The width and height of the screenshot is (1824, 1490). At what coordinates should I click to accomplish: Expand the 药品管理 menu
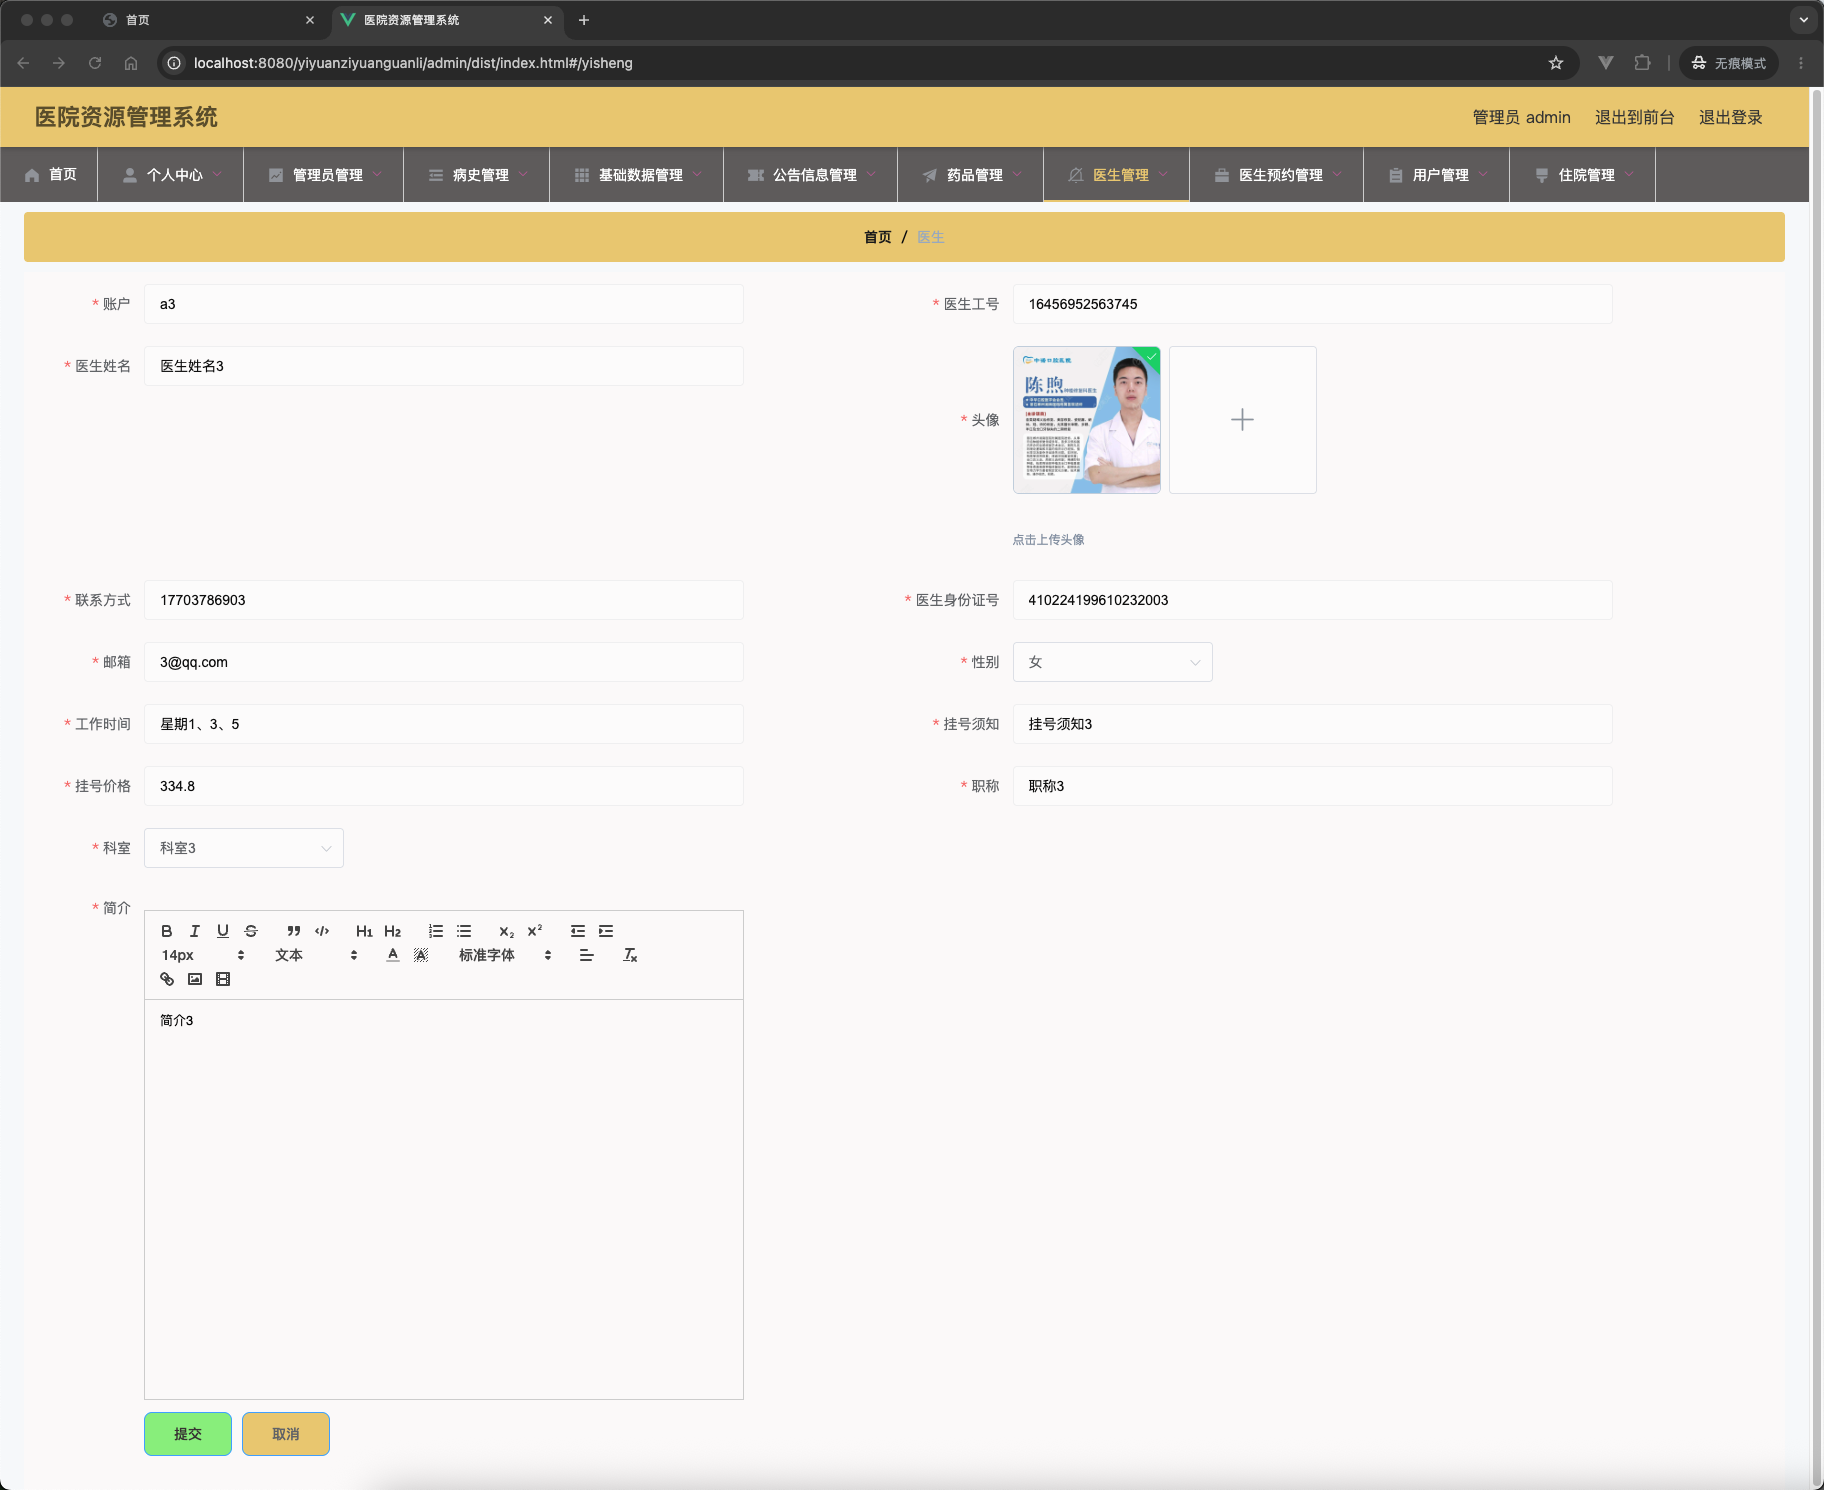point(971,175)
